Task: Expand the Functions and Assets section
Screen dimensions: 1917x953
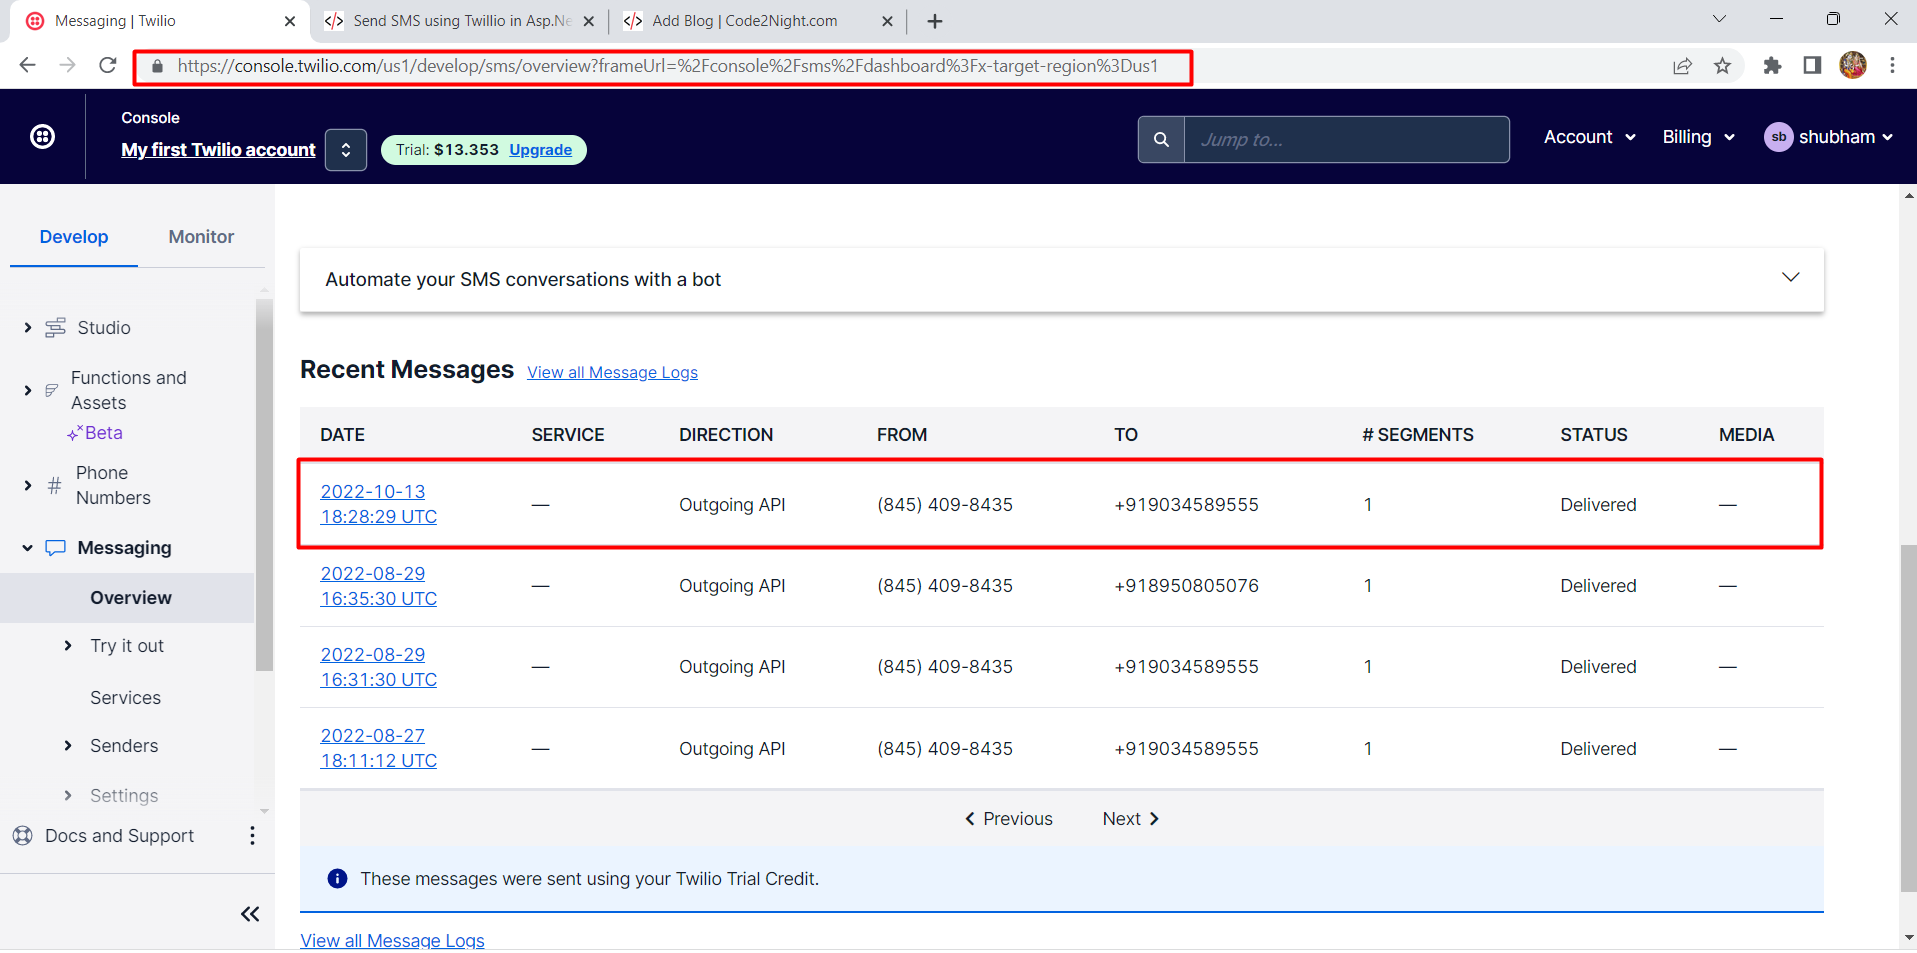Action: click(27, 390)
